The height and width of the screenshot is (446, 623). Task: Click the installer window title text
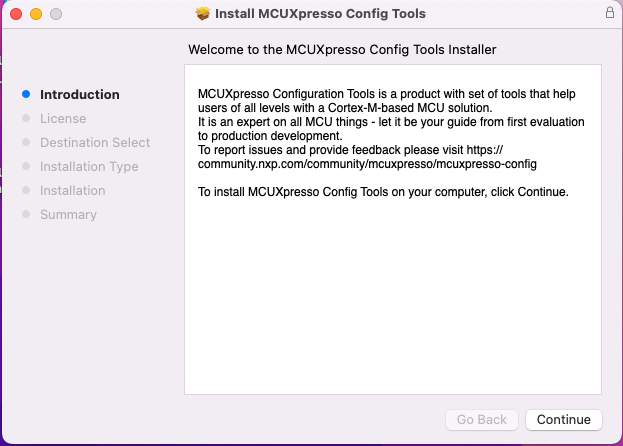(x=320, y=14)
